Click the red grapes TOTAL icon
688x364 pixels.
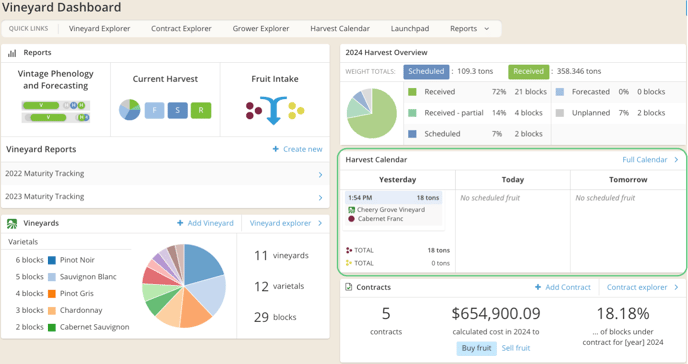(x=349, y=250)
